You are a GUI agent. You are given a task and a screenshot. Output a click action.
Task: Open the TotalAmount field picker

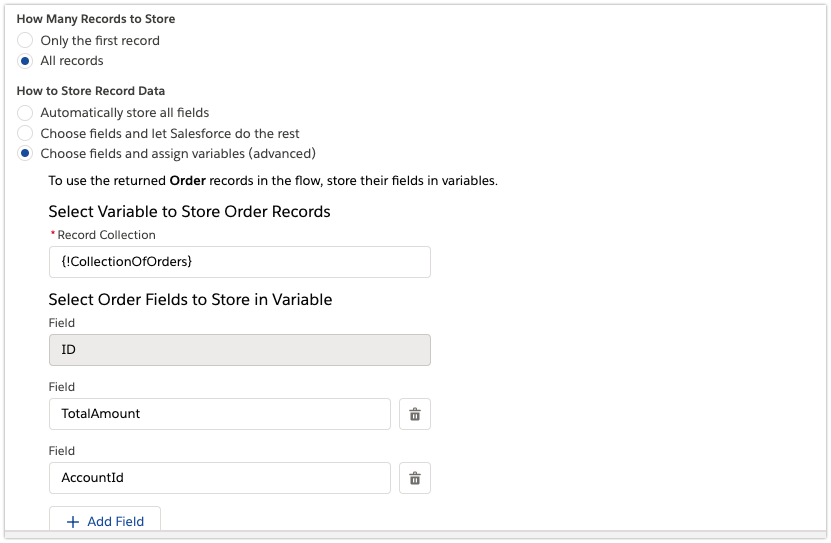click(x=219, y=414)
